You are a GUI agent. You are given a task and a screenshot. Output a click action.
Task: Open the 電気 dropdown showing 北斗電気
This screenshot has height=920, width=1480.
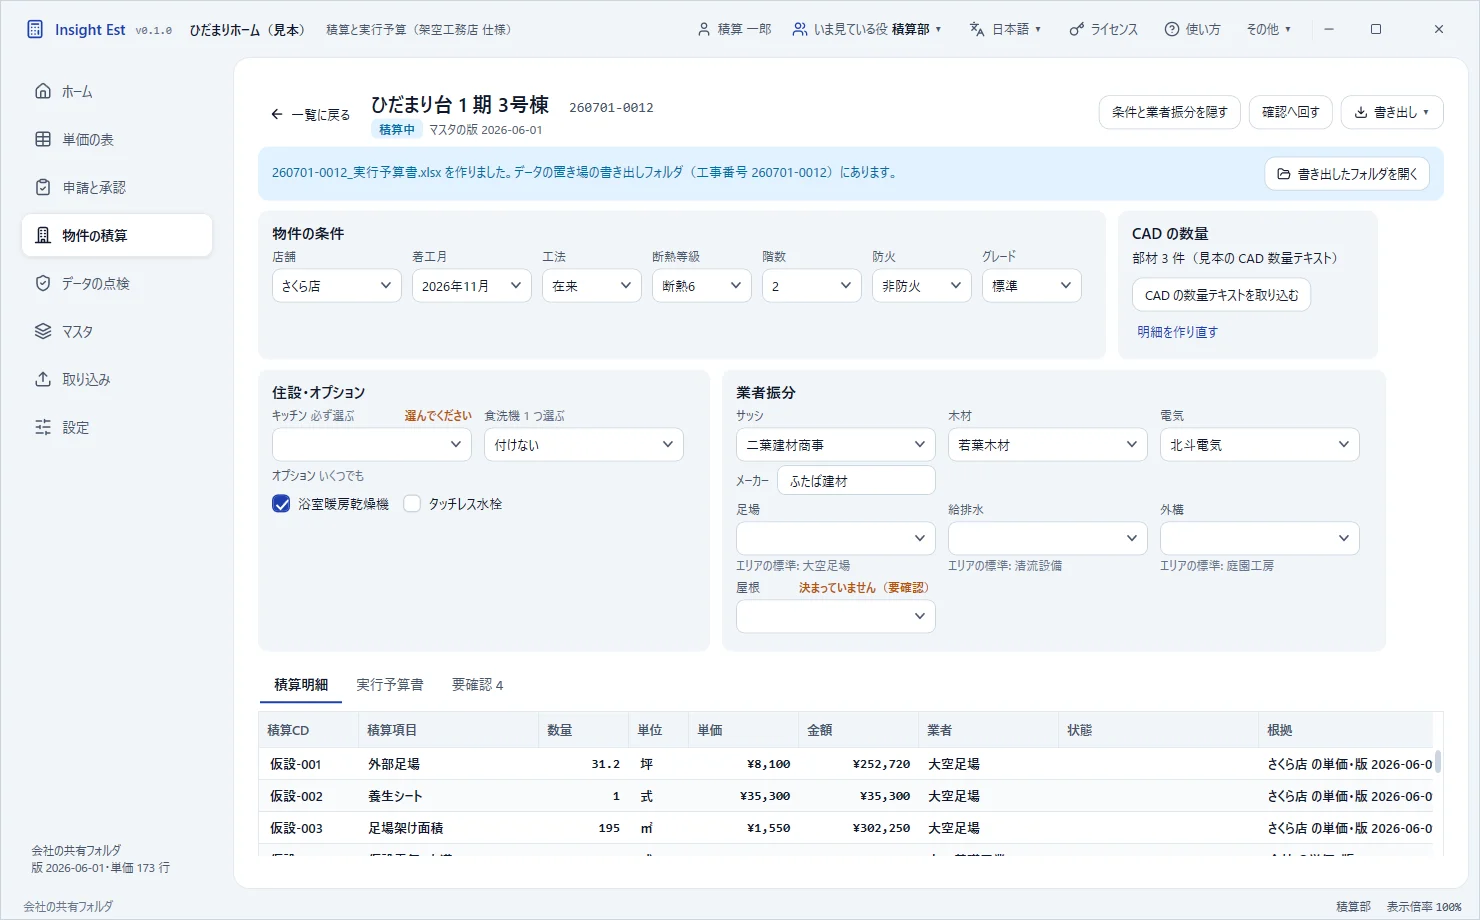1260,444
